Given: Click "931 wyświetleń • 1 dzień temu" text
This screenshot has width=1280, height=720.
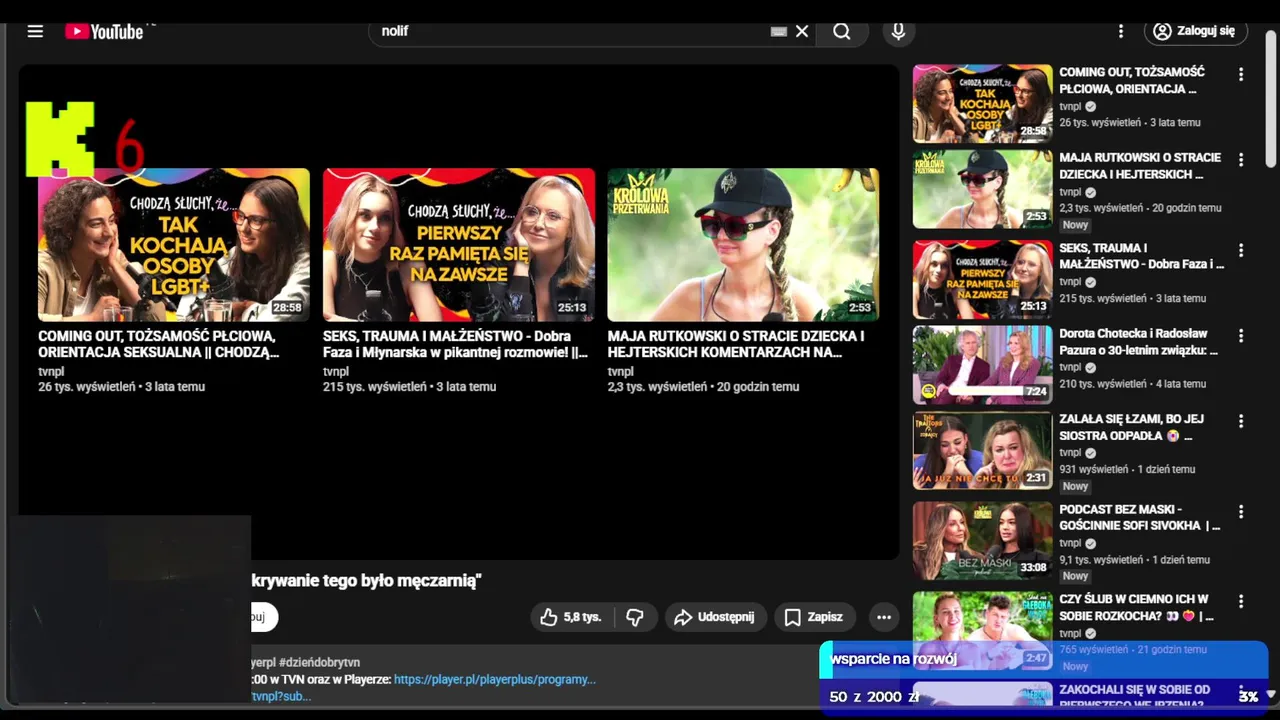Looking at the screenshot, I should (x=1128, y=469).
